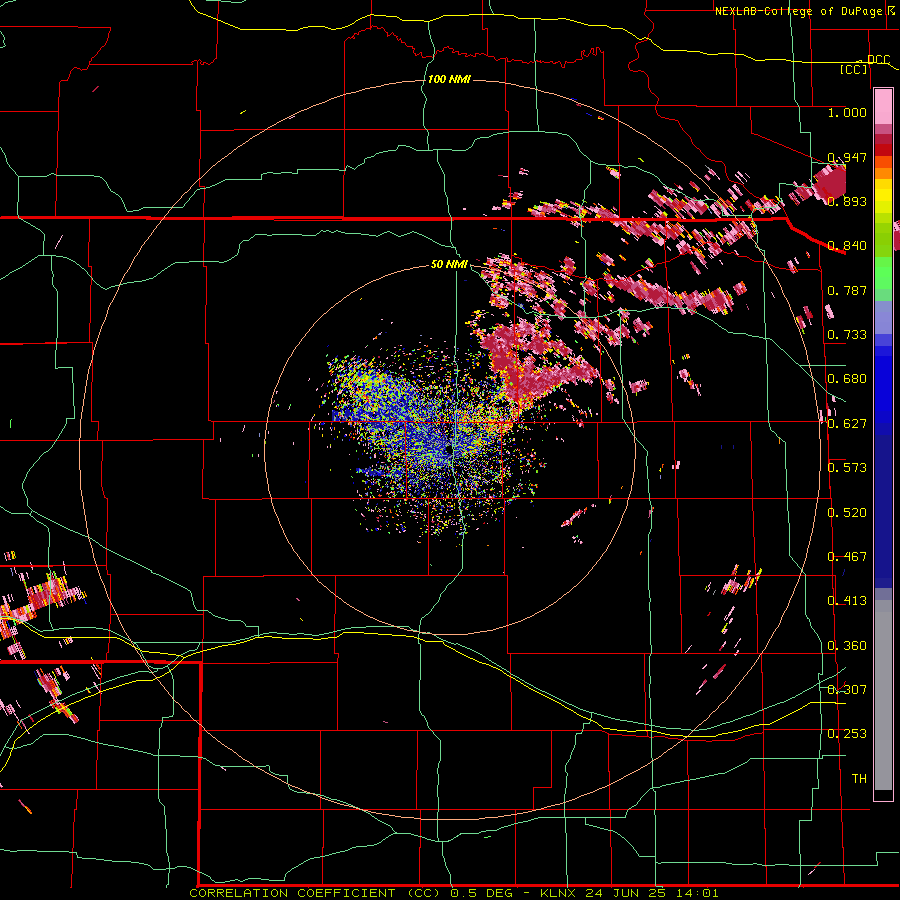Click the 0.893 scale value

(x=847, y=201)
